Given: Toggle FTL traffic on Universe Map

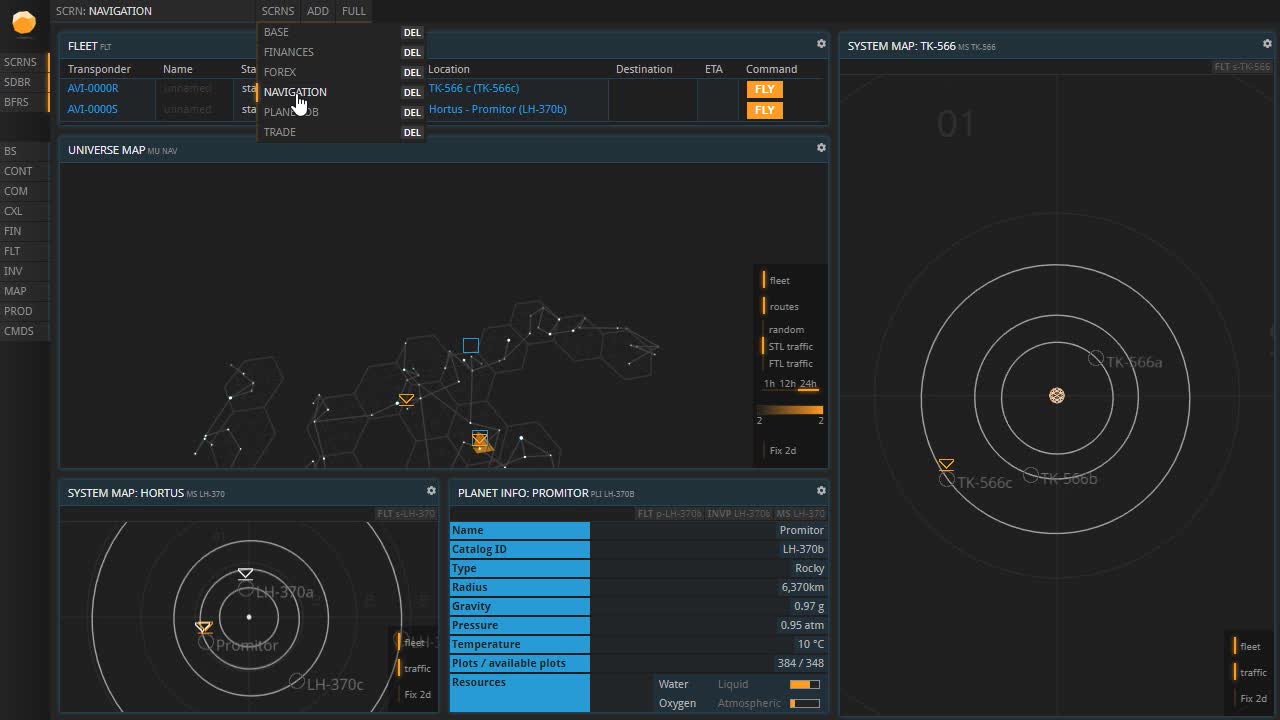Looking at the screenshot, I should coord(789,364).
